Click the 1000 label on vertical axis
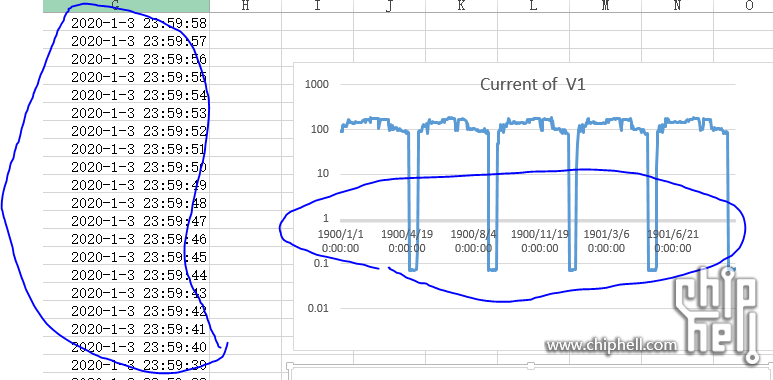Image resolution: width=773 pixels, height=380 pixels. [x=317, y=84]
